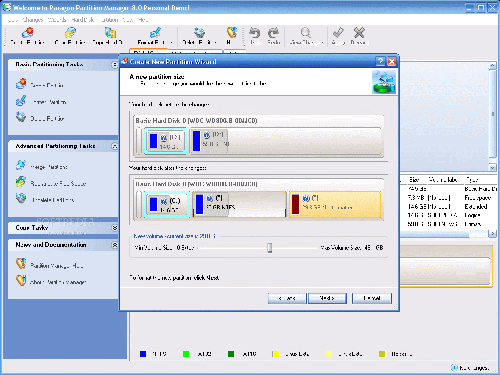This screenshot has height=375, width=500.
Task: Click the bright yellow legend color swatch
Action: [x=275, y=354]
